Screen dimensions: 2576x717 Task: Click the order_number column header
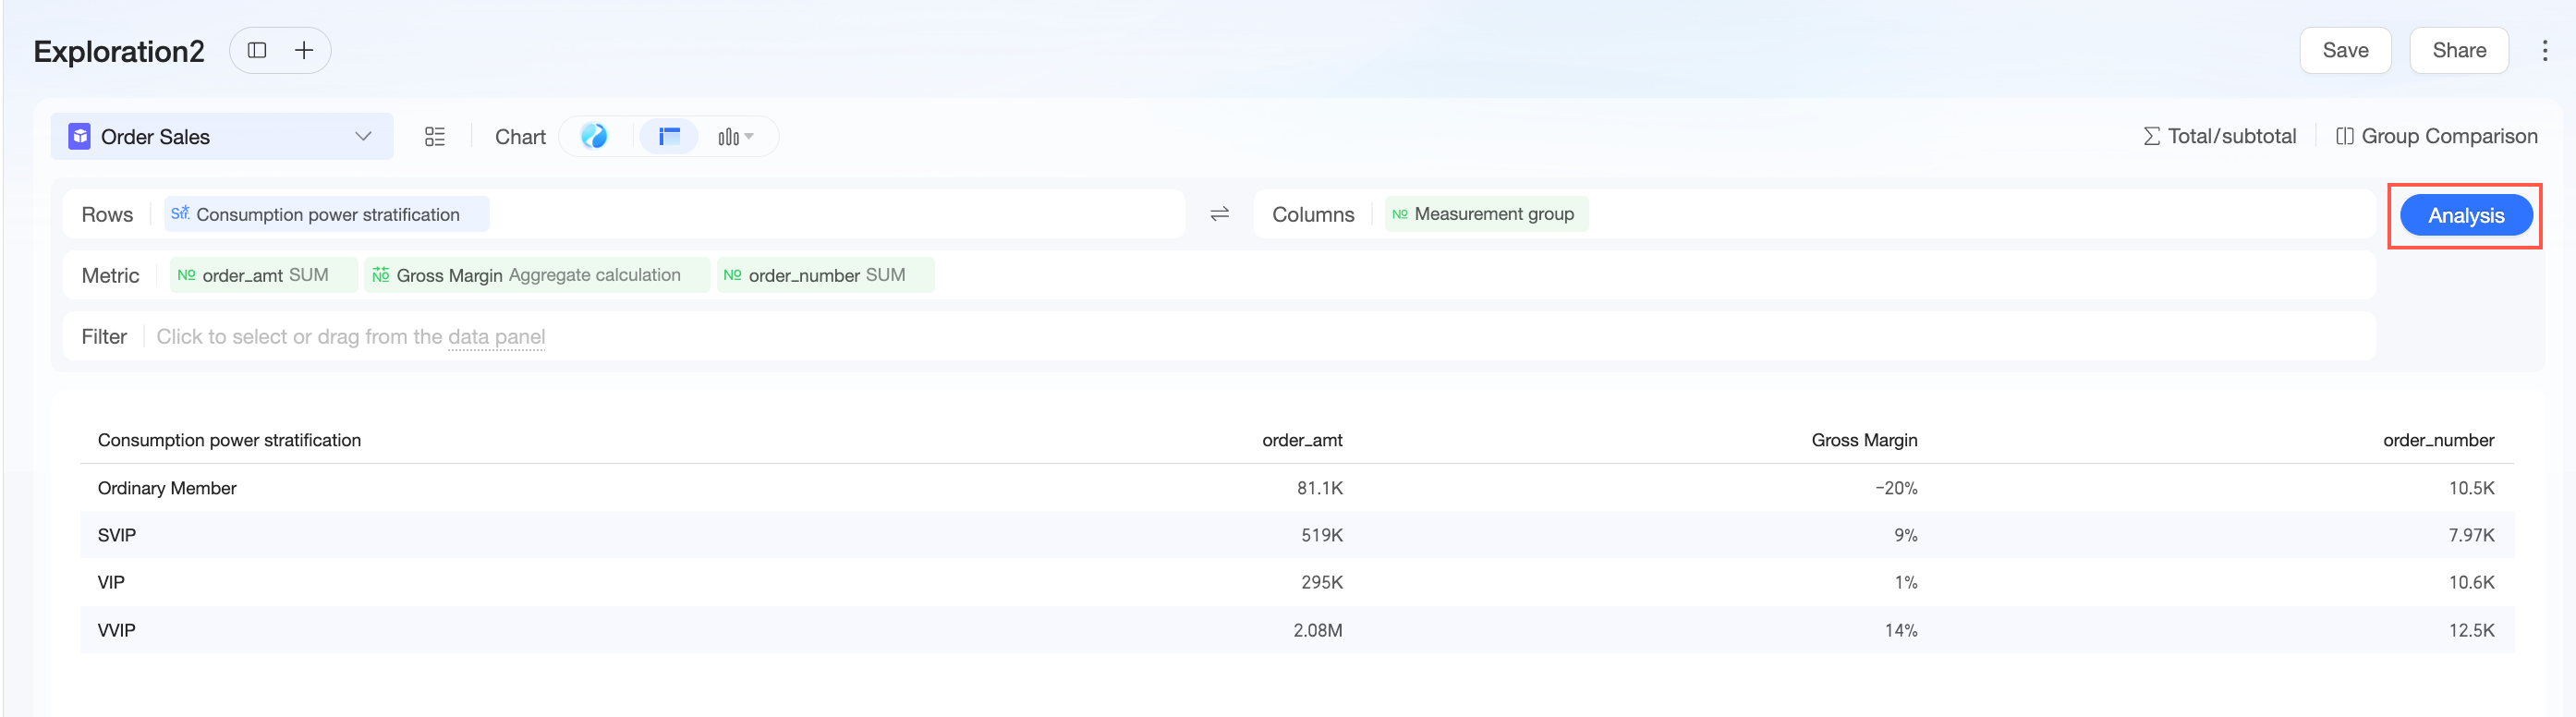2438,440
